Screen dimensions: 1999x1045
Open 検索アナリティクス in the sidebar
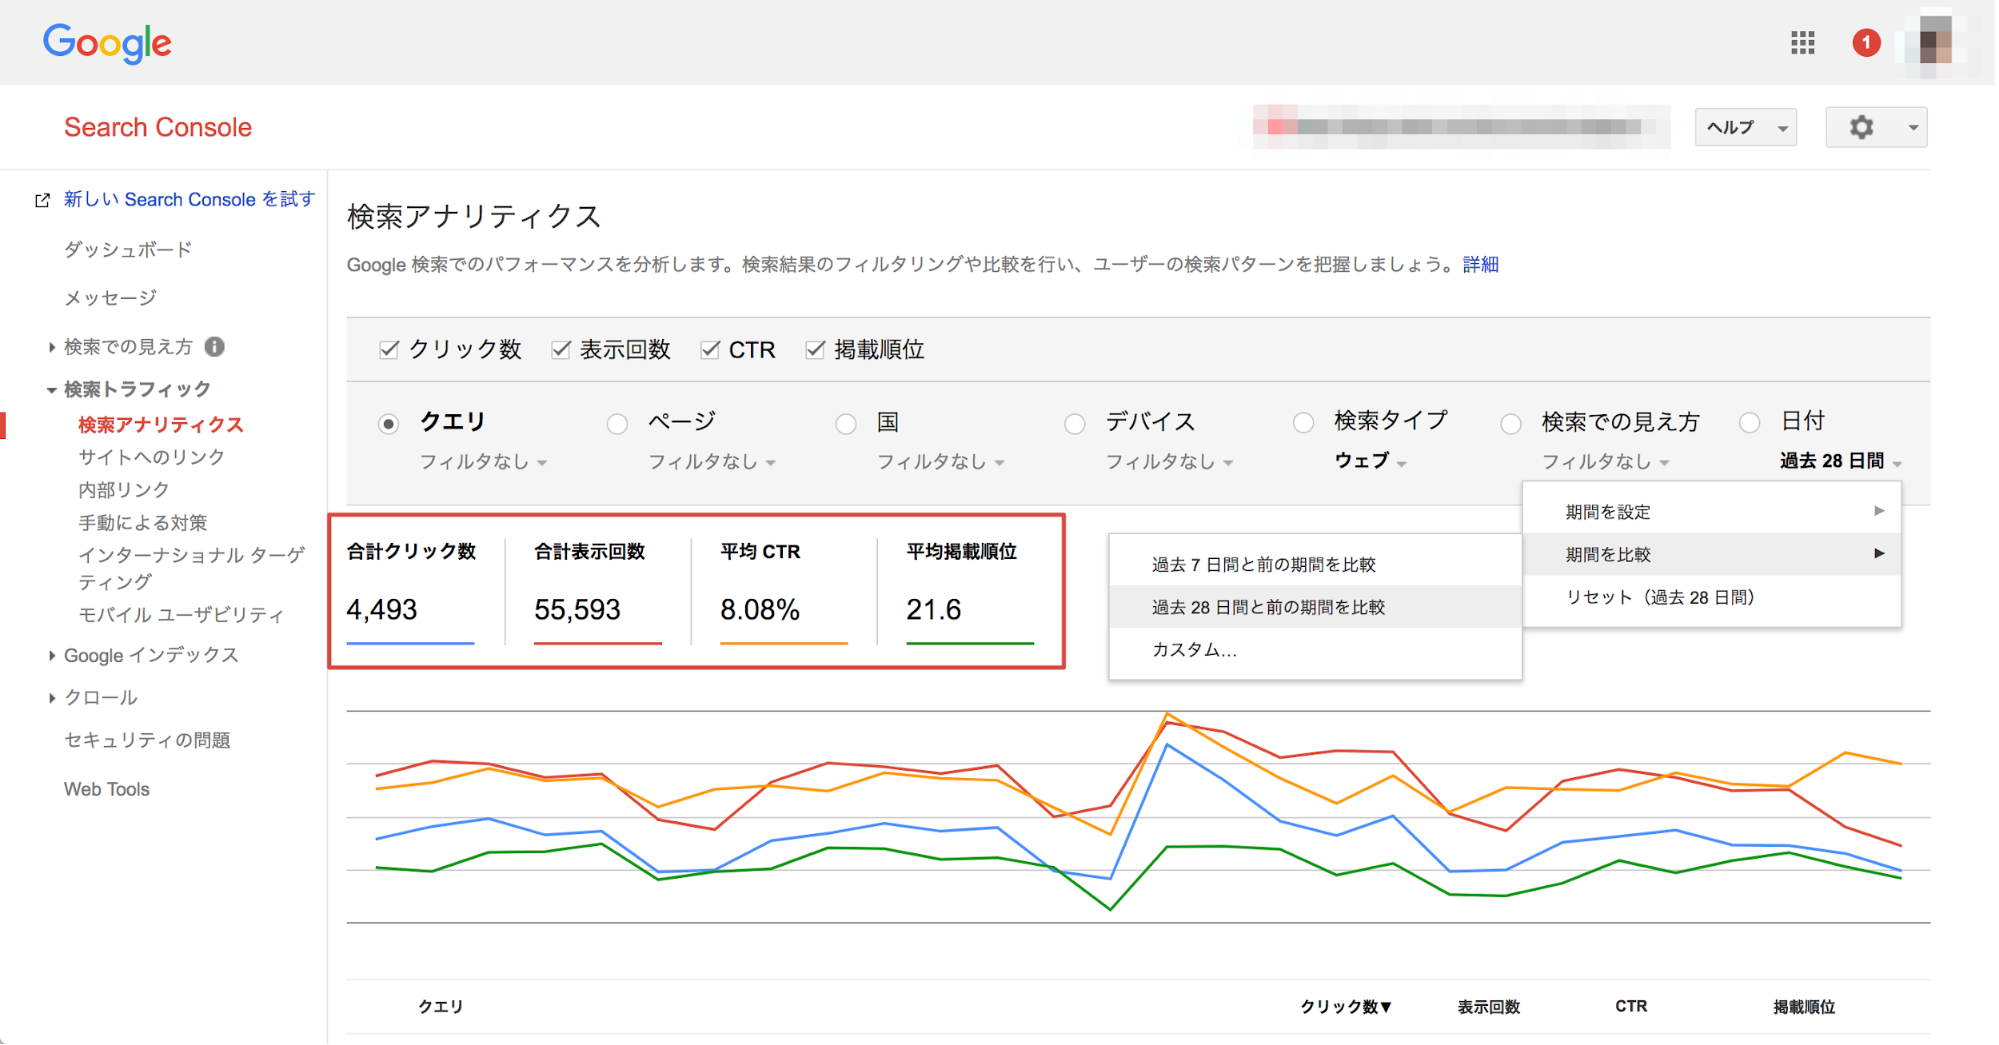161,425
